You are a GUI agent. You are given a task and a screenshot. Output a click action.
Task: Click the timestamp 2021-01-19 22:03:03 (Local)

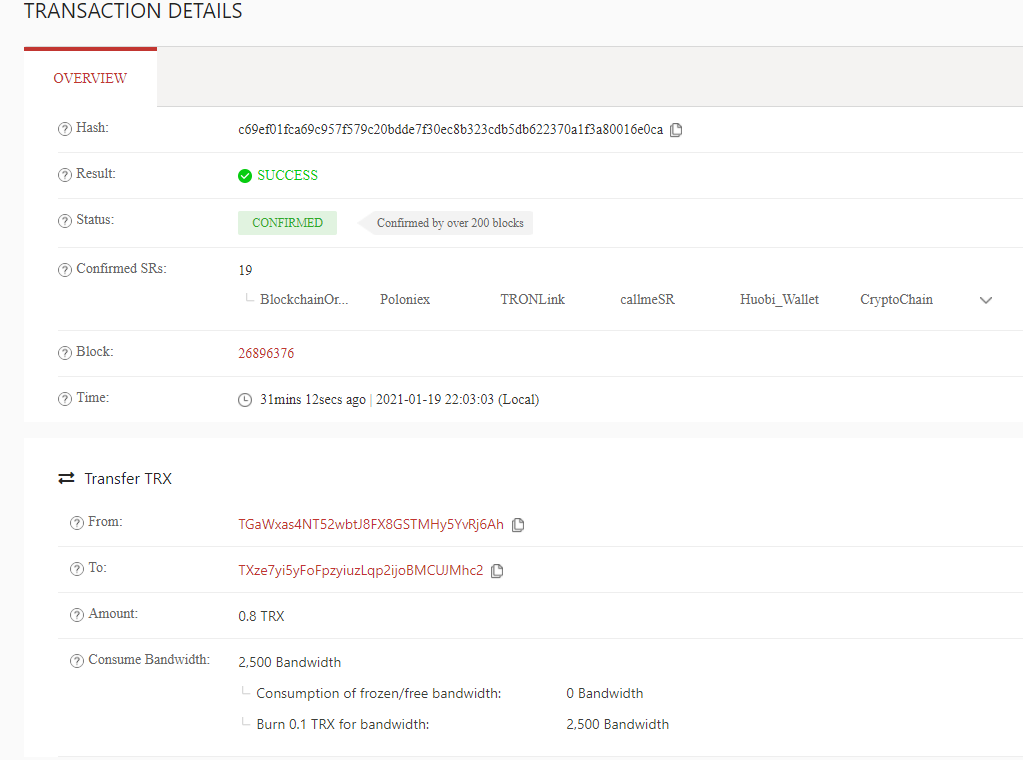(457, 399)
